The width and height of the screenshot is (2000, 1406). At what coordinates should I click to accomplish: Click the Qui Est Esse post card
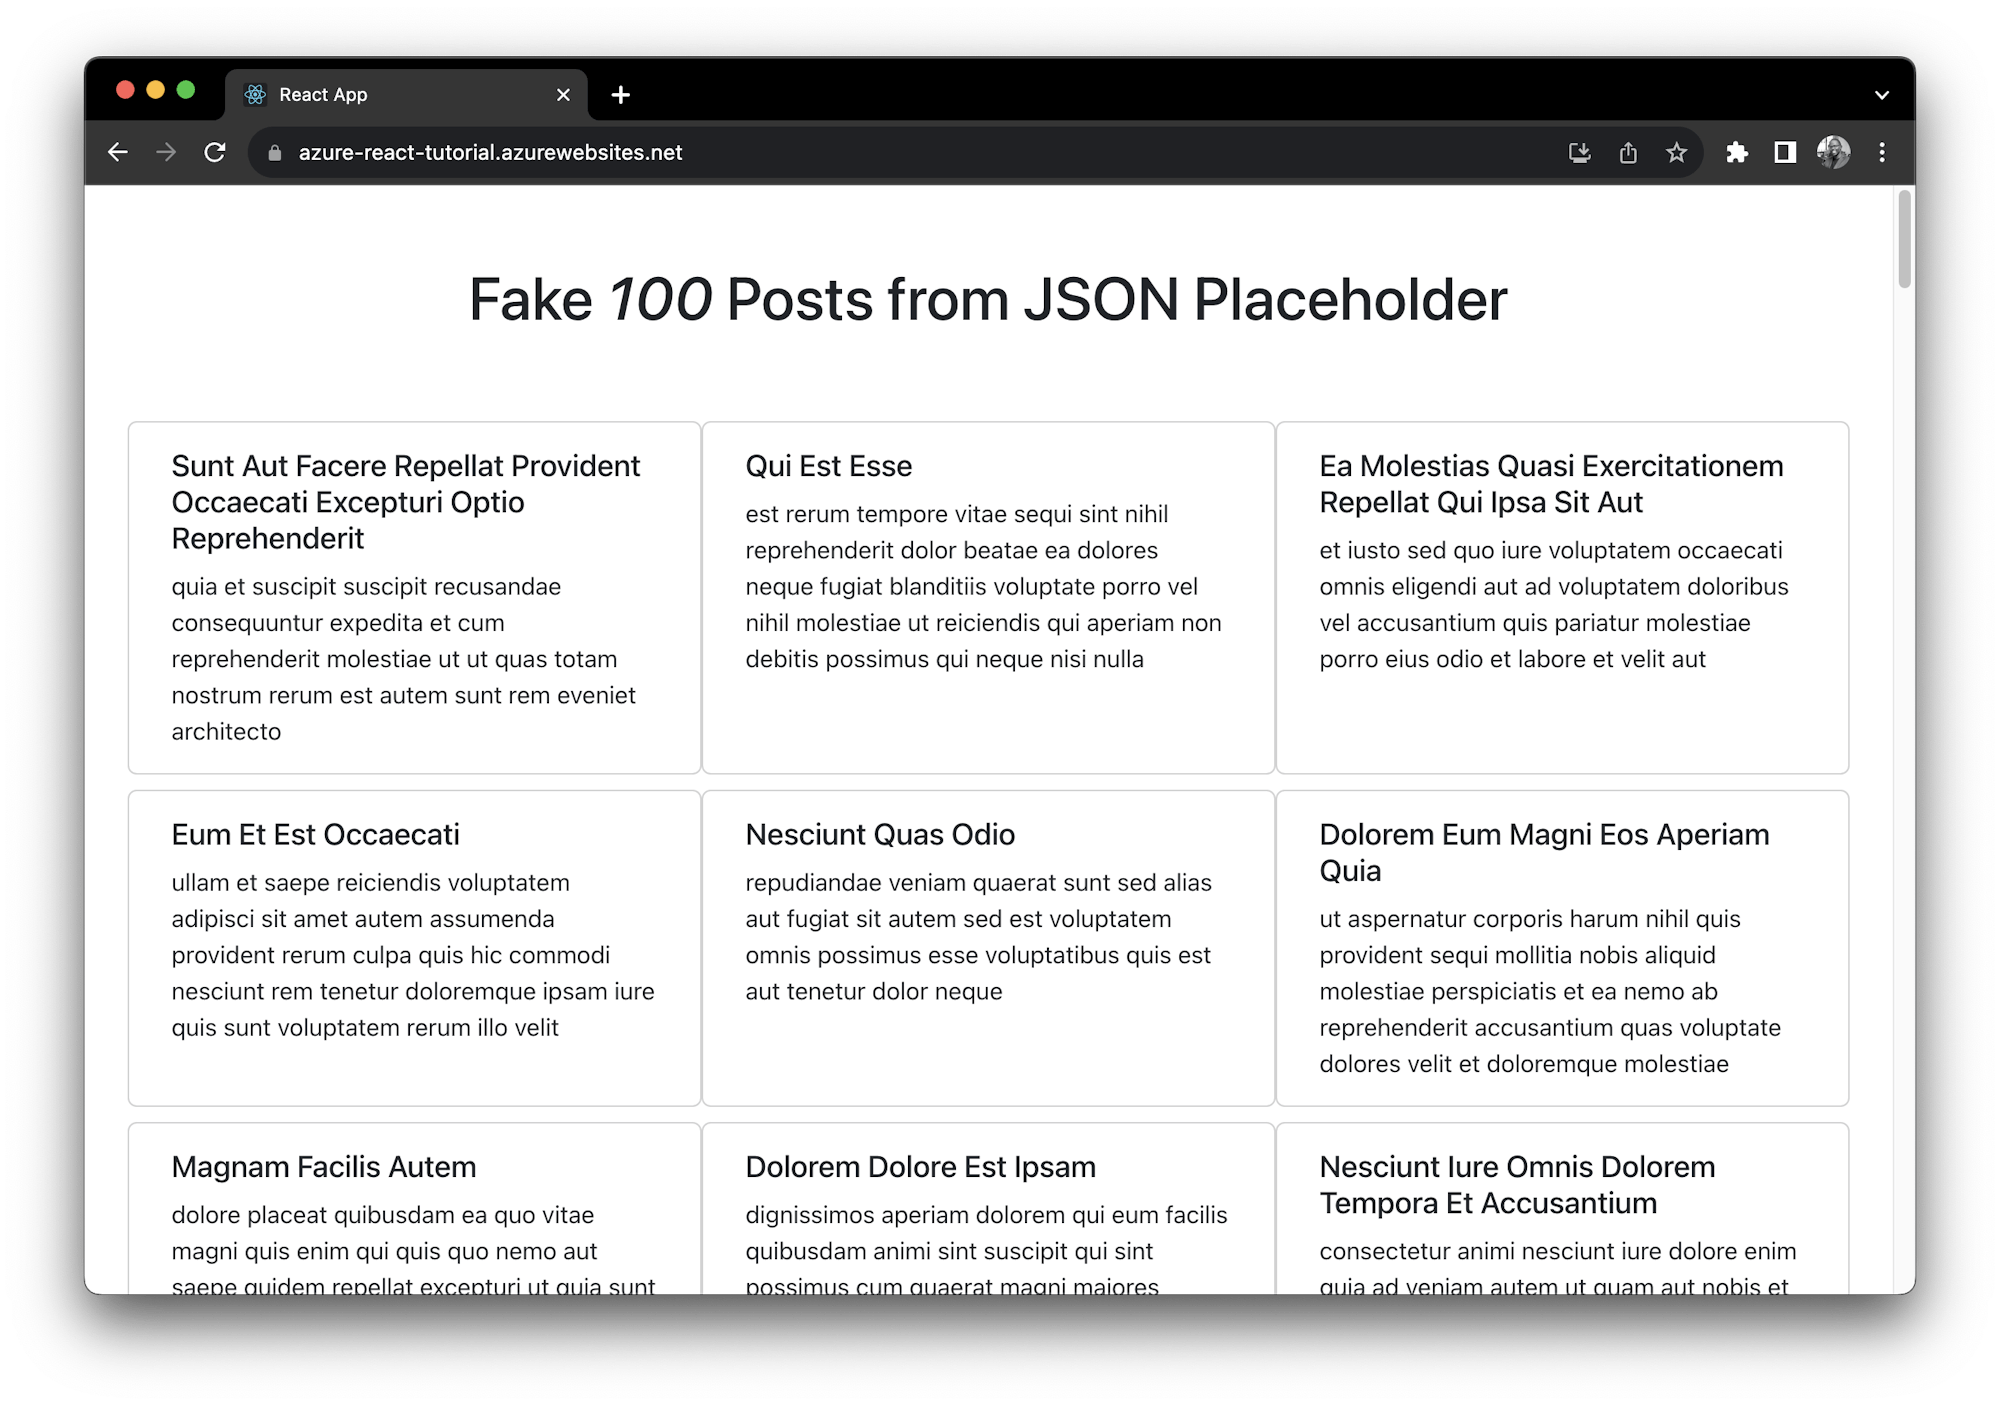(988, 597)
